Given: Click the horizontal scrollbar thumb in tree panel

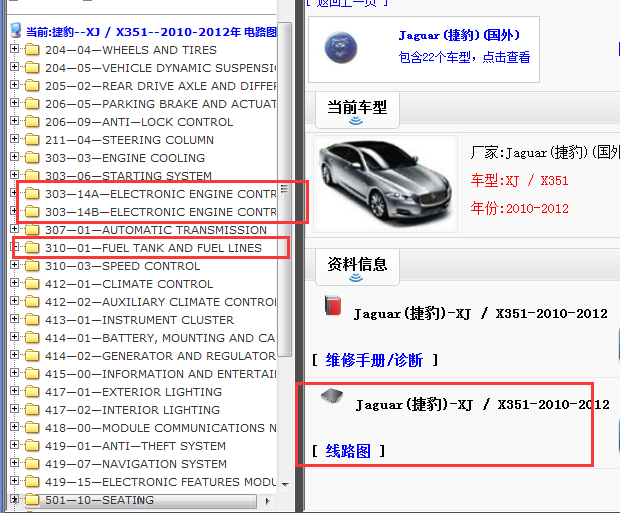Looking at the screenshot, I should coord(140,501).
